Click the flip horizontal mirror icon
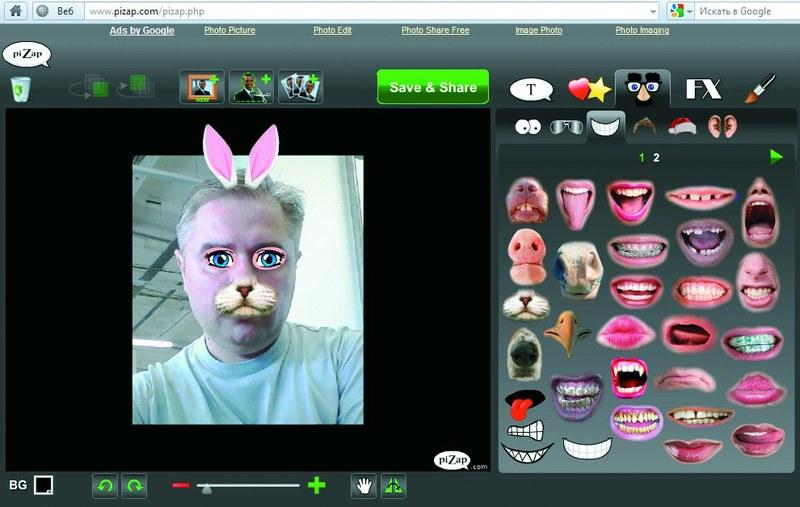The image size is (800, 507). [393, 486]
